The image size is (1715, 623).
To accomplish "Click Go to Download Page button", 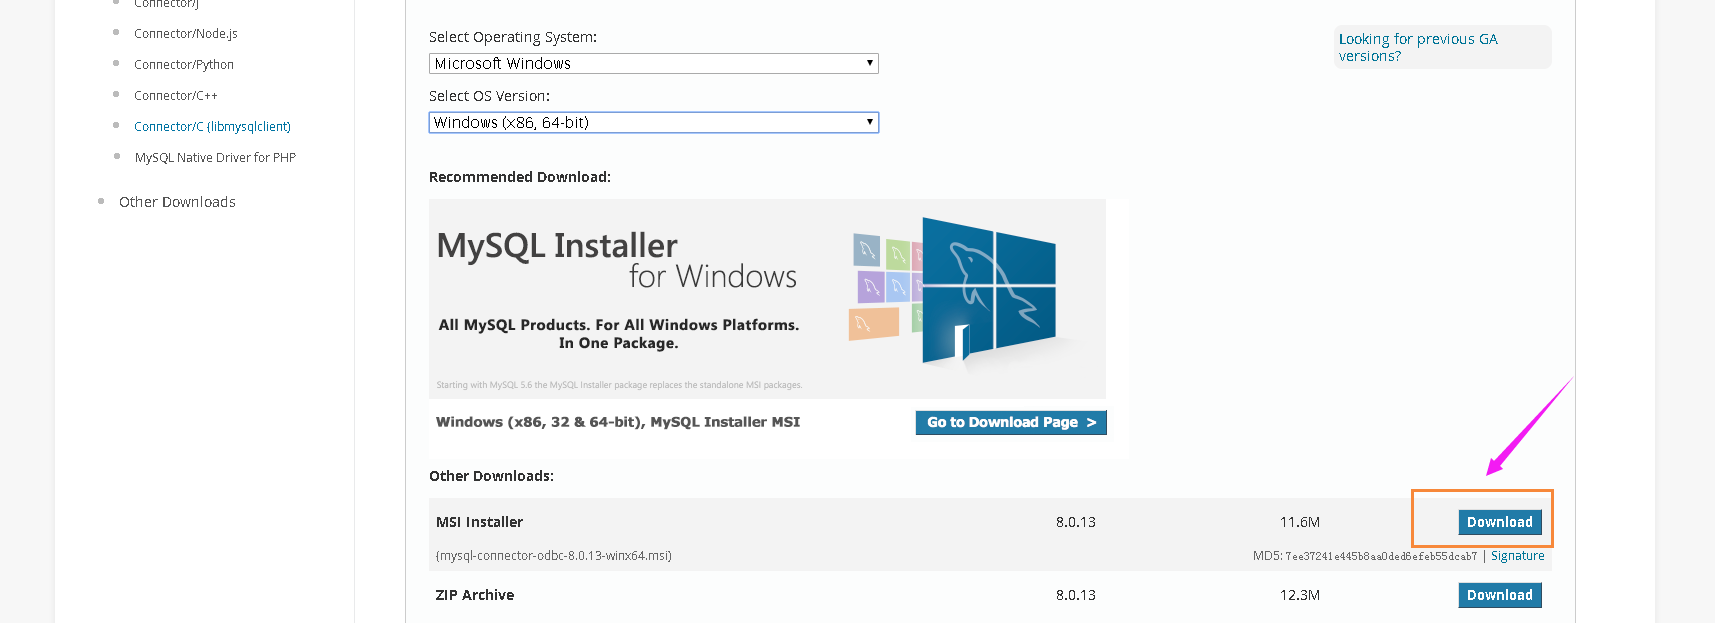I will coord(1011,423).
